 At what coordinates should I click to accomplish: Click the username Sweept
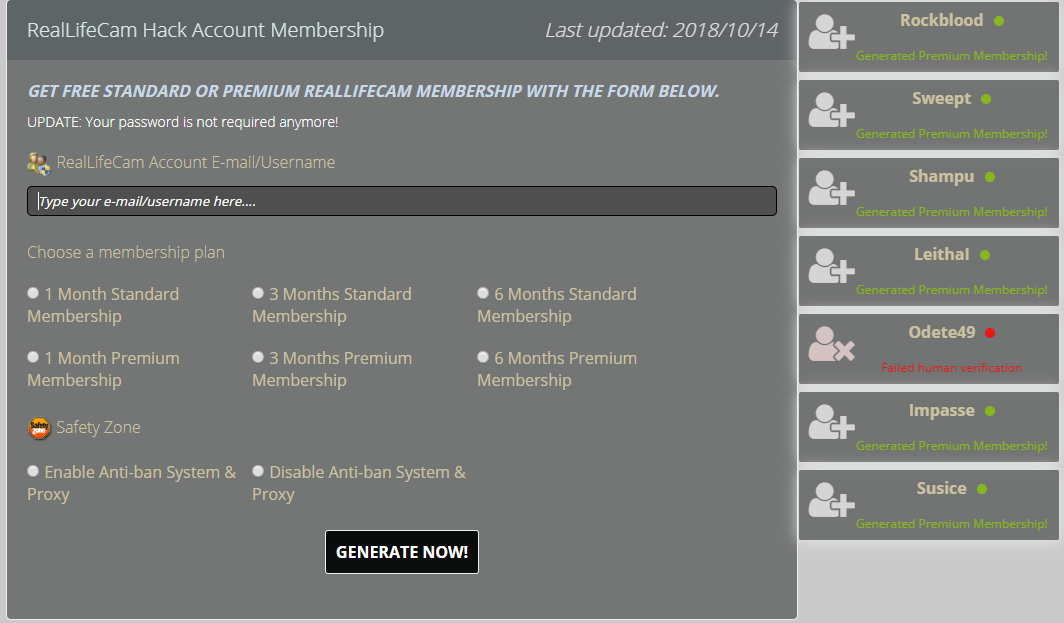coord(941,98)
